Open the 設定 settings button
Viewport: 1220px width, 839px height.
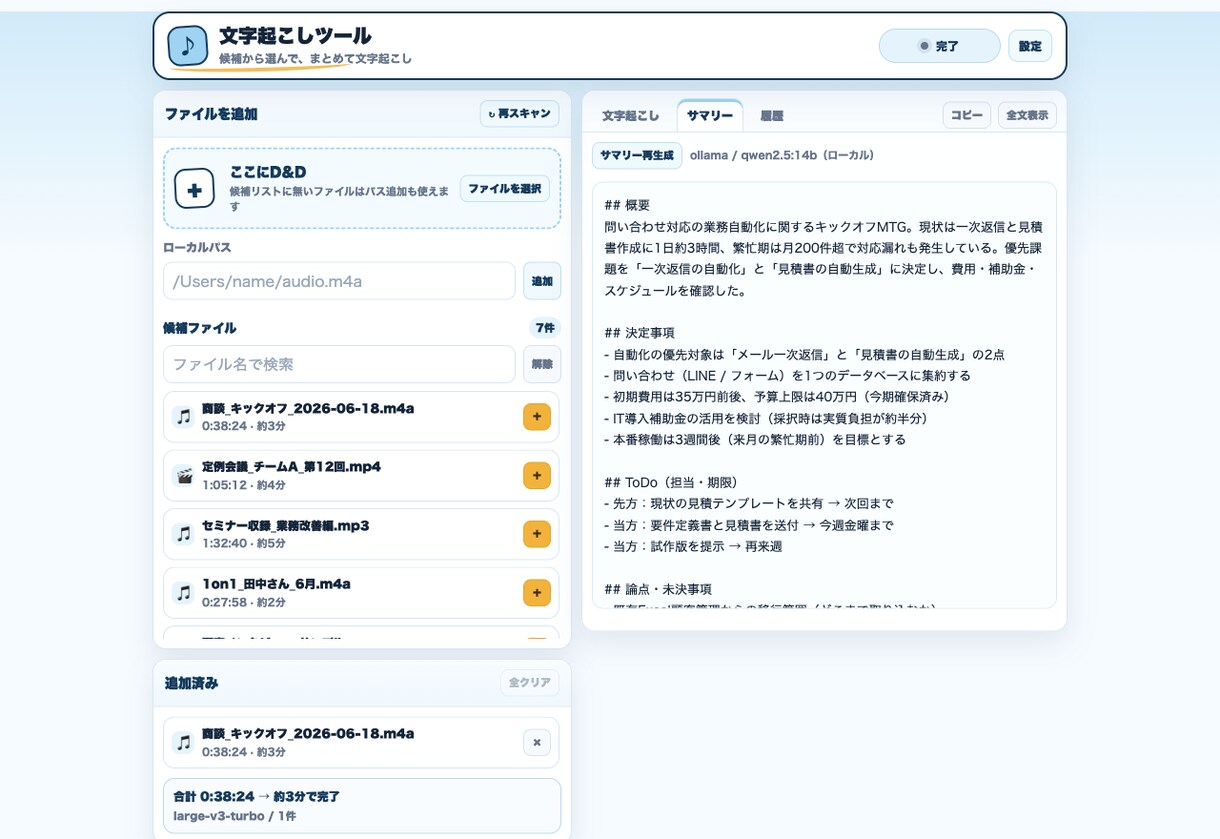tap(1030, 46)
